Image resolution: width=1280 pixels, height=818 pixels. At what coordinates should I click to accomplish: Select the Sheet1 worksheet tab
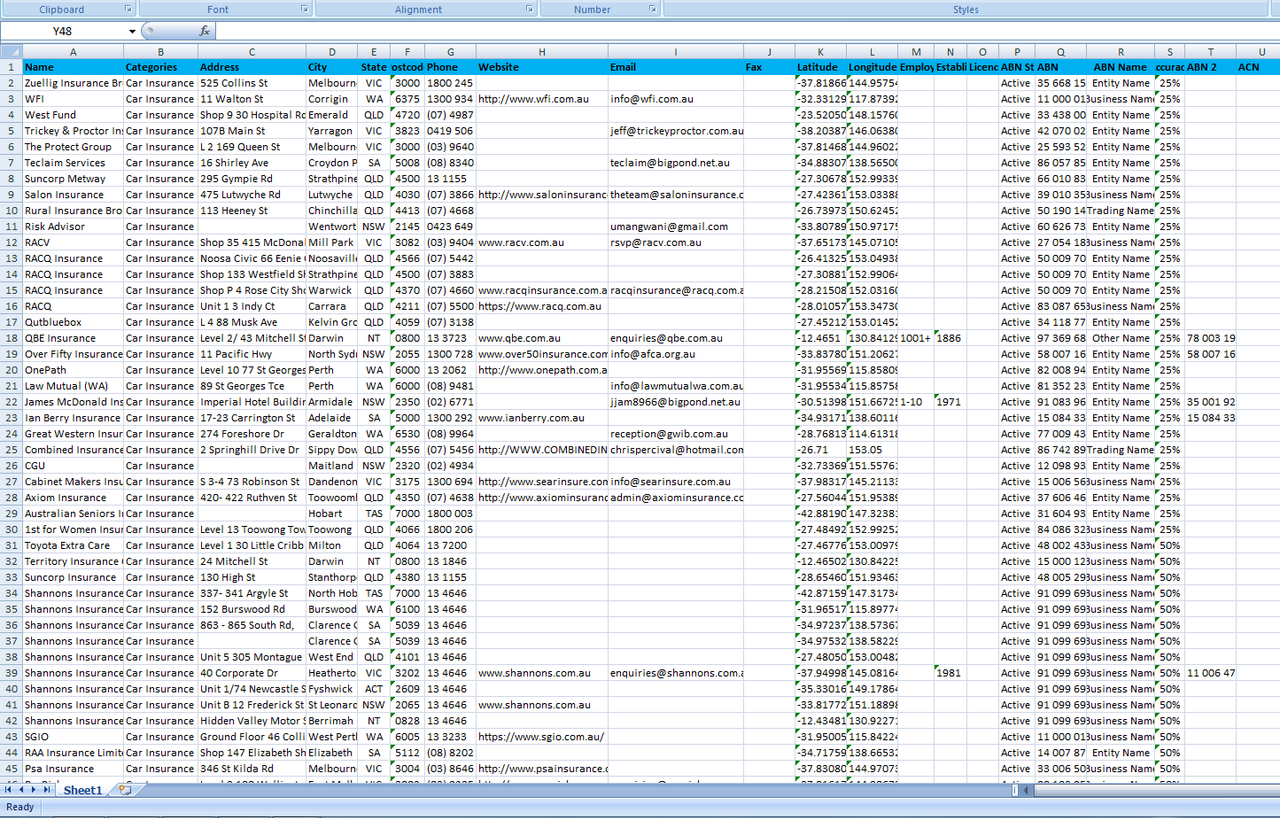tap(83, 790)
